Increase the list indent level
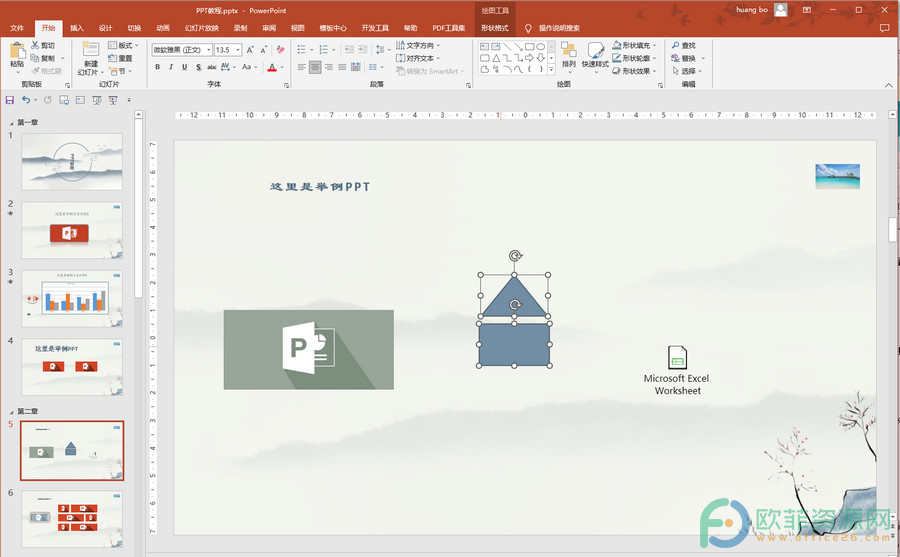900x557 pixels. (x=363, y=50)
